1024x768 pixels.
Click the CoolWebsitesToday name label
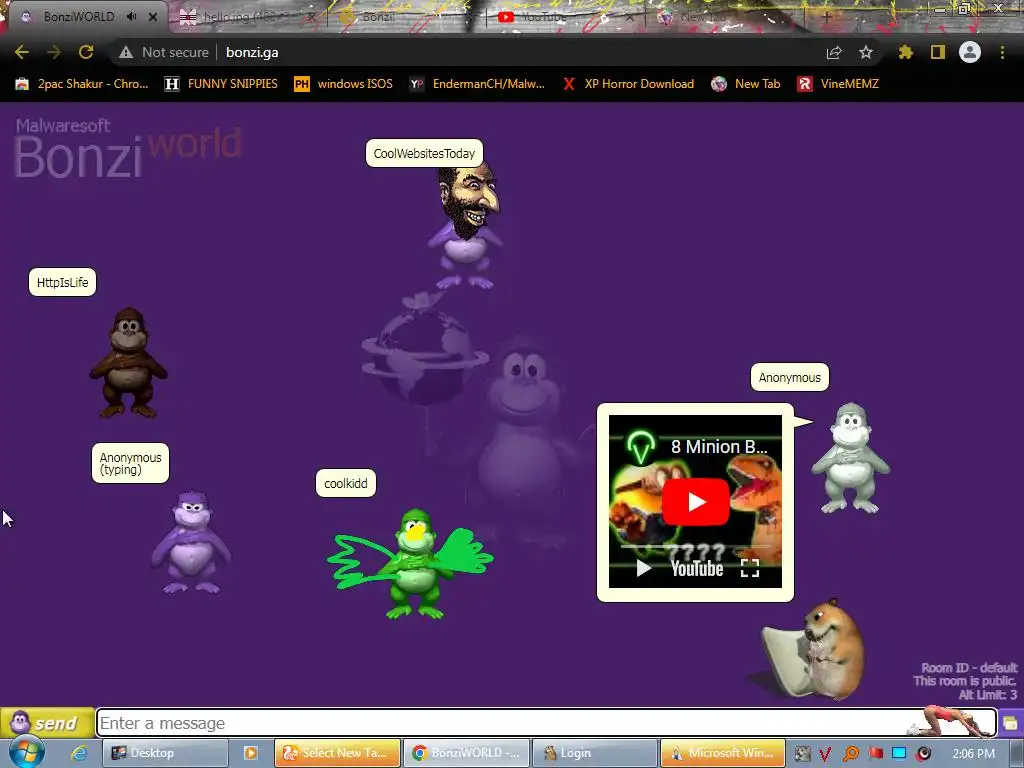tap(424, 153)
